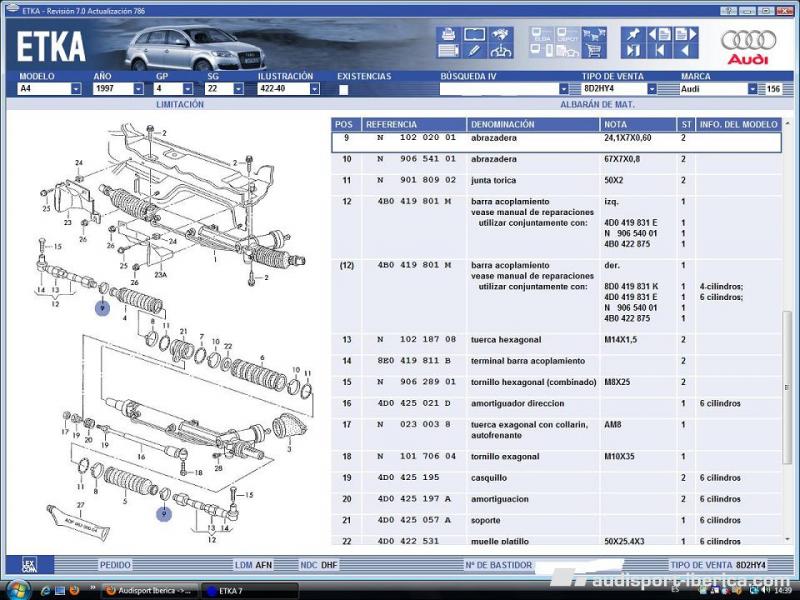Click the PEDIDO button in bottom bar
Image resolution: width=800 pixels, height=600 pixels.
click(115, 565)
